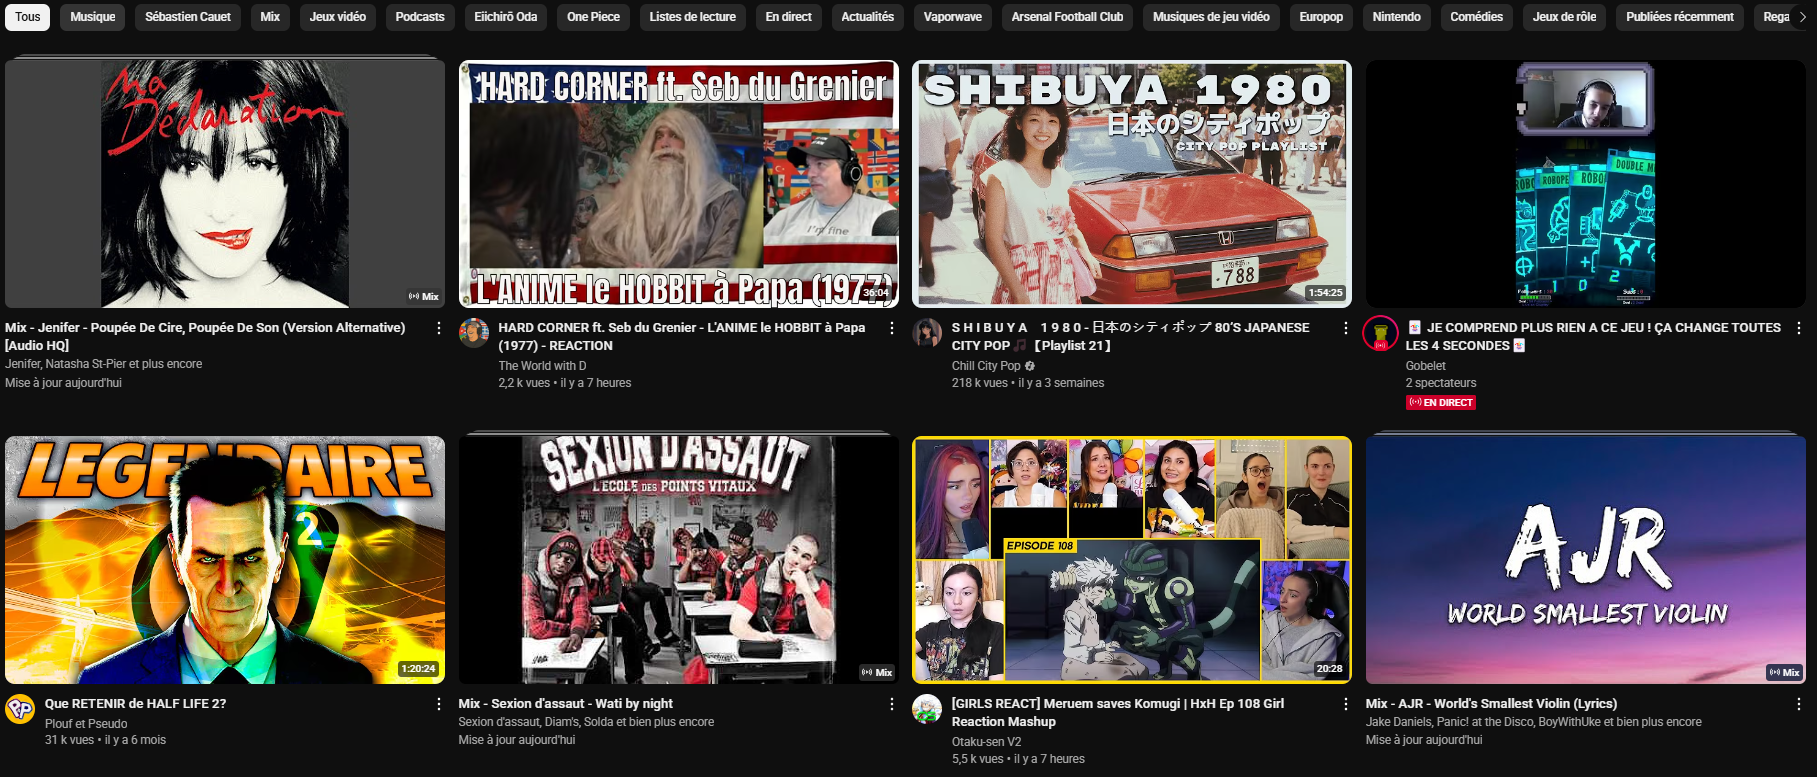Open options menu for GIRLS REACT video
This screenshot has height=777, width=1817.
[x=1345, y=704]
